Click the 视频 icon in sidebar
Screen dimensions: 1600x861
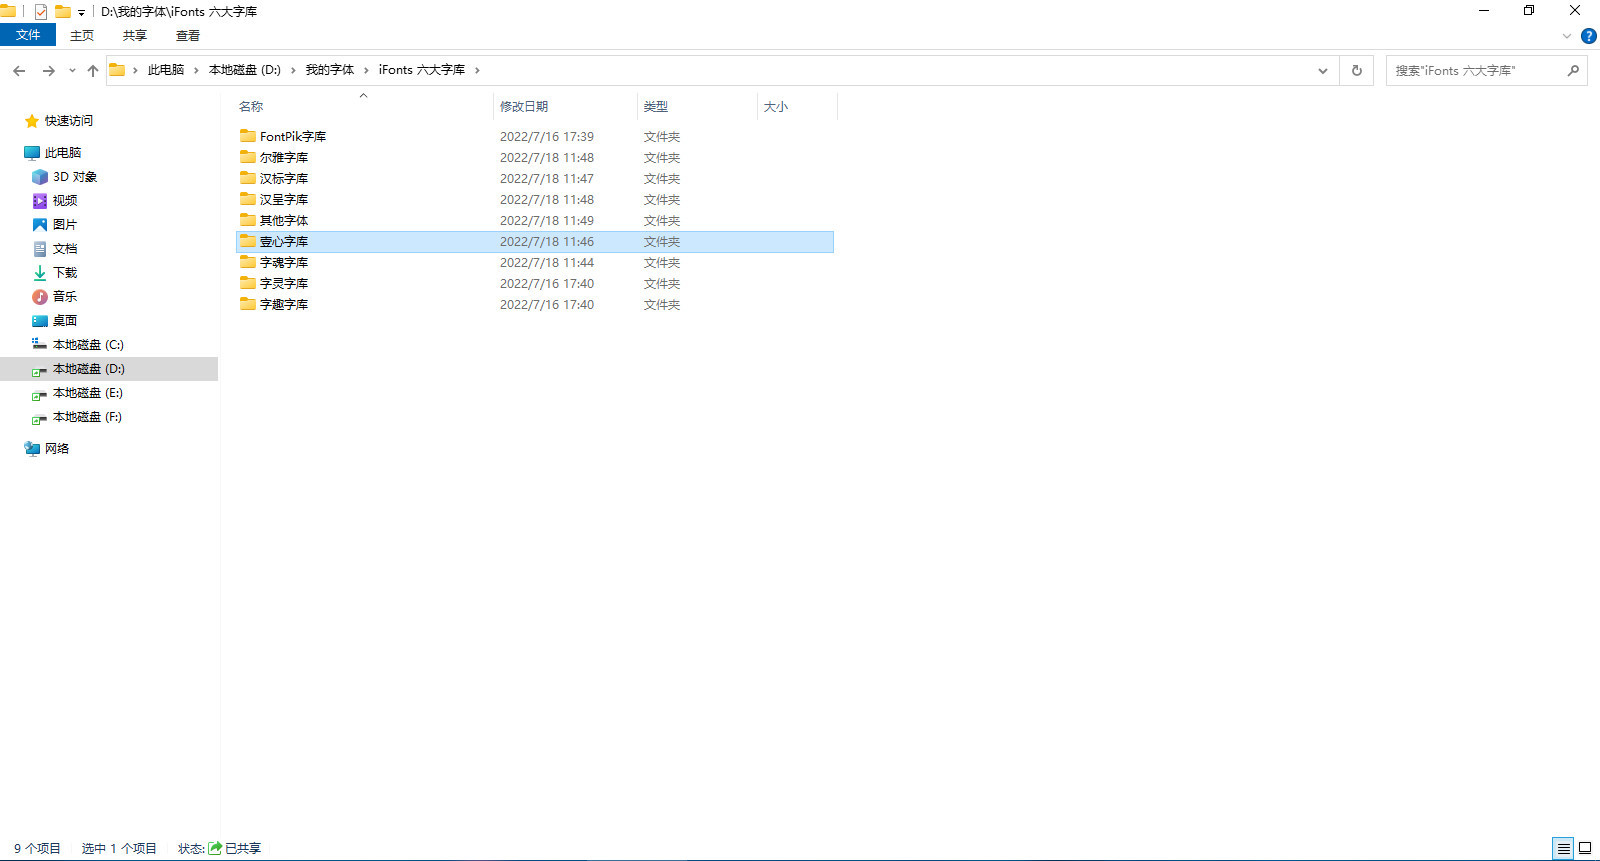40,201
